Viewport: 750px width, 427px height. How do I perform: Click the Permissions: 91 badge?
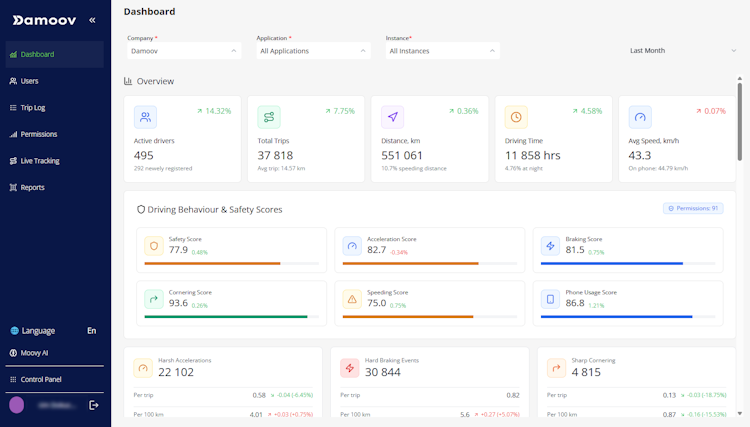coord(693,208)
